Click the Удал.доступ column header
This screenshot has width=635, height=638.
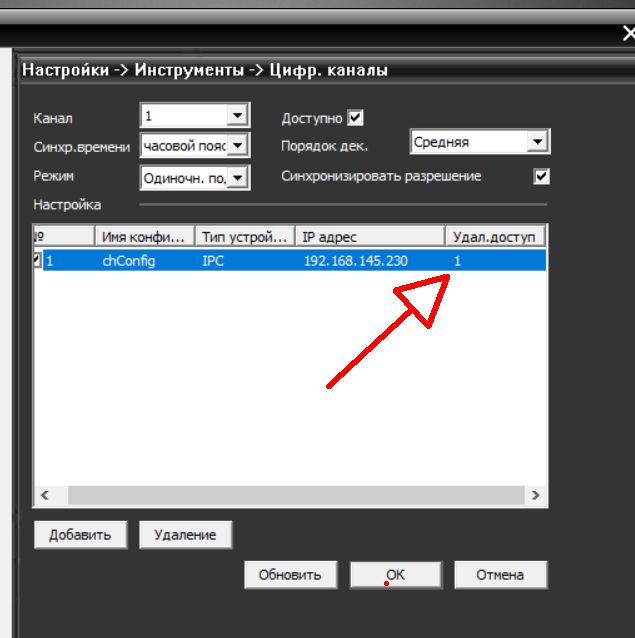click(x=494, y=237)
